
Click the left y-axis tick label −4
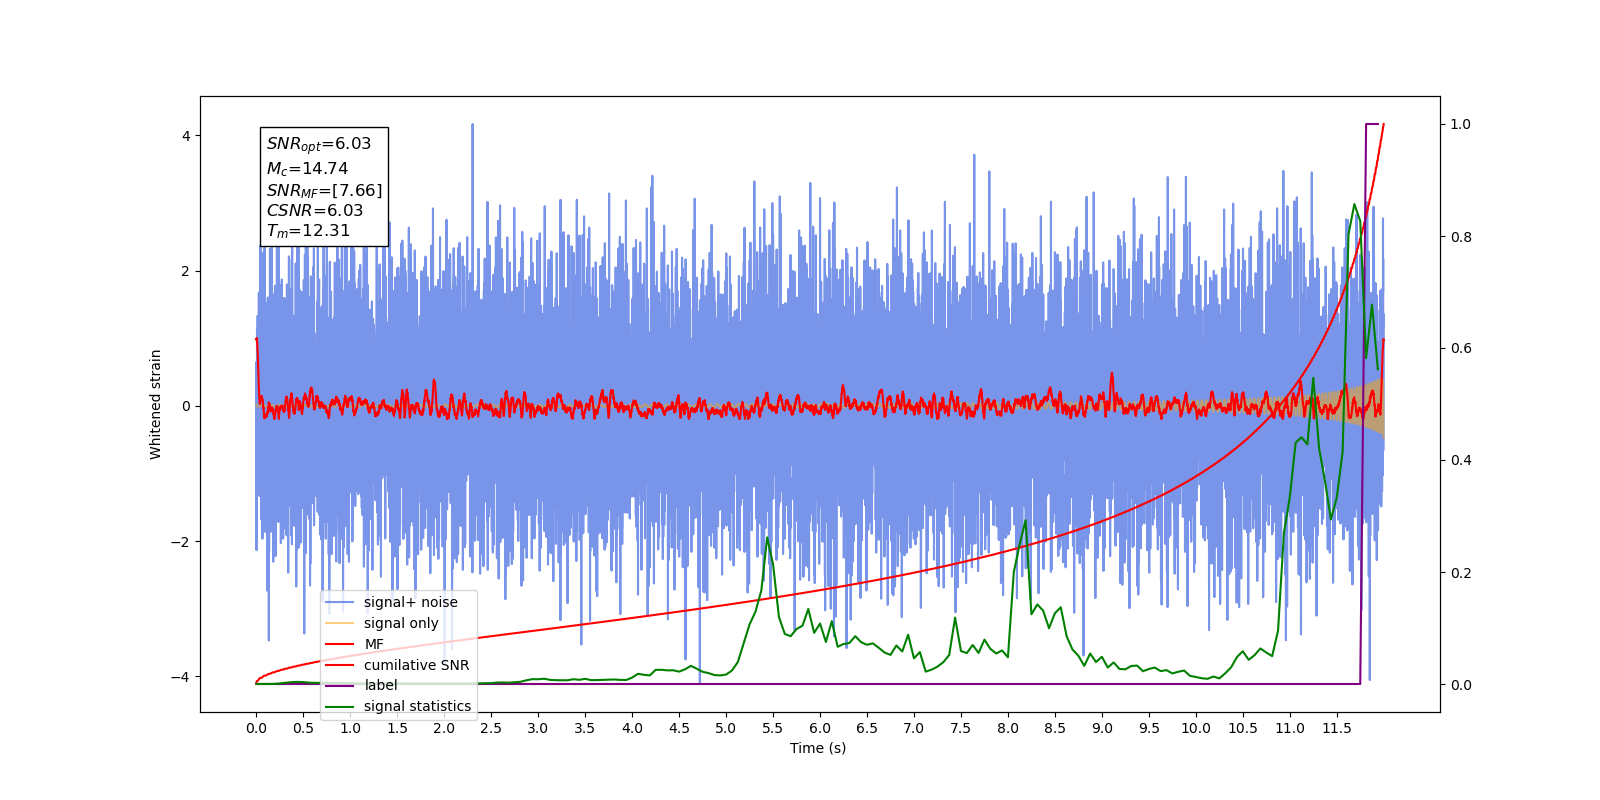[x=181, y=677]
